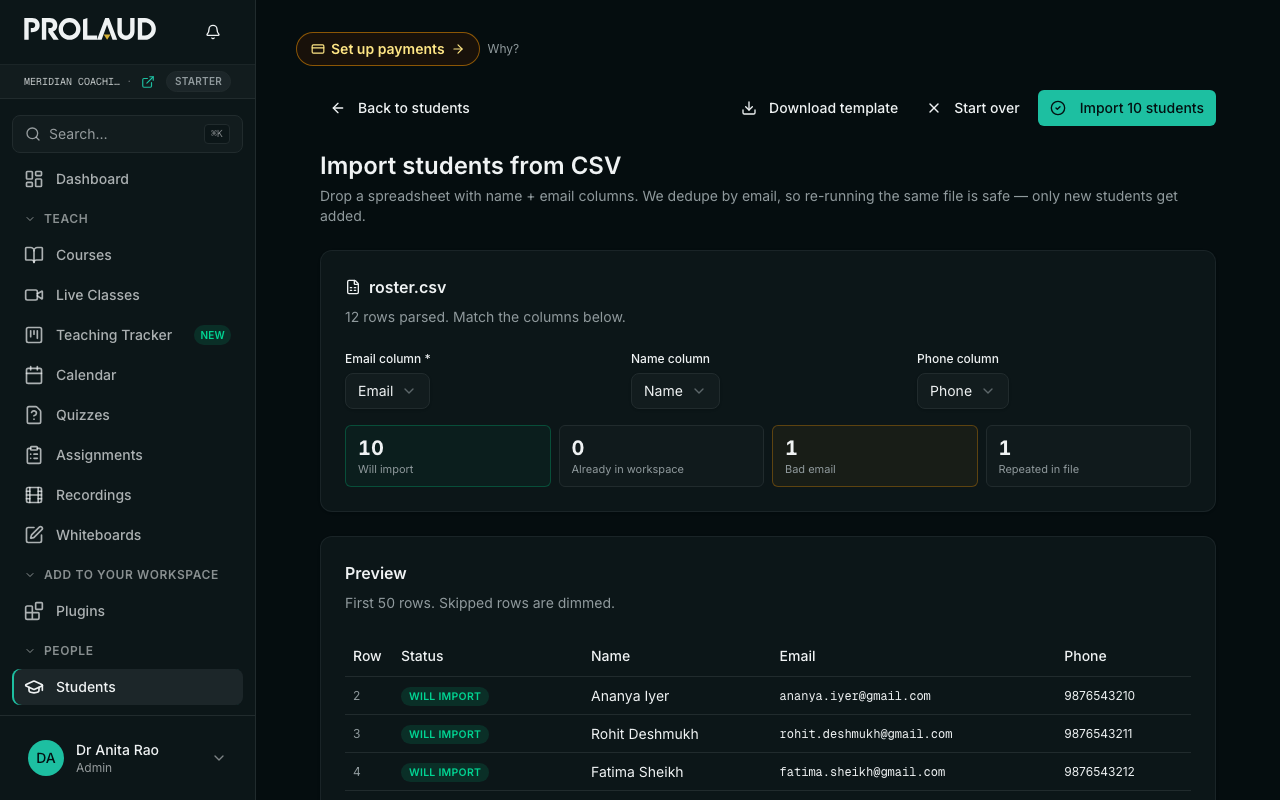Open Teaching Tracker page
This screenshot has width=1280, height=800.
click(x=127, y=335)
